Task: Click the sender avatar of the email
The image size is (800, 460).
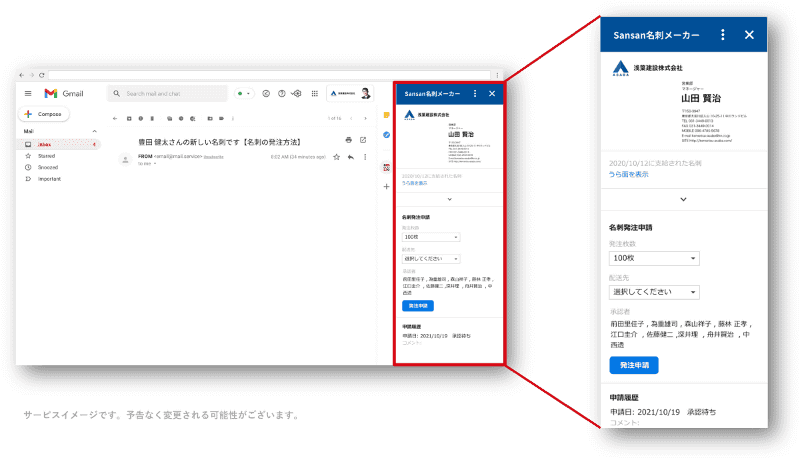Action: (125, 159)
